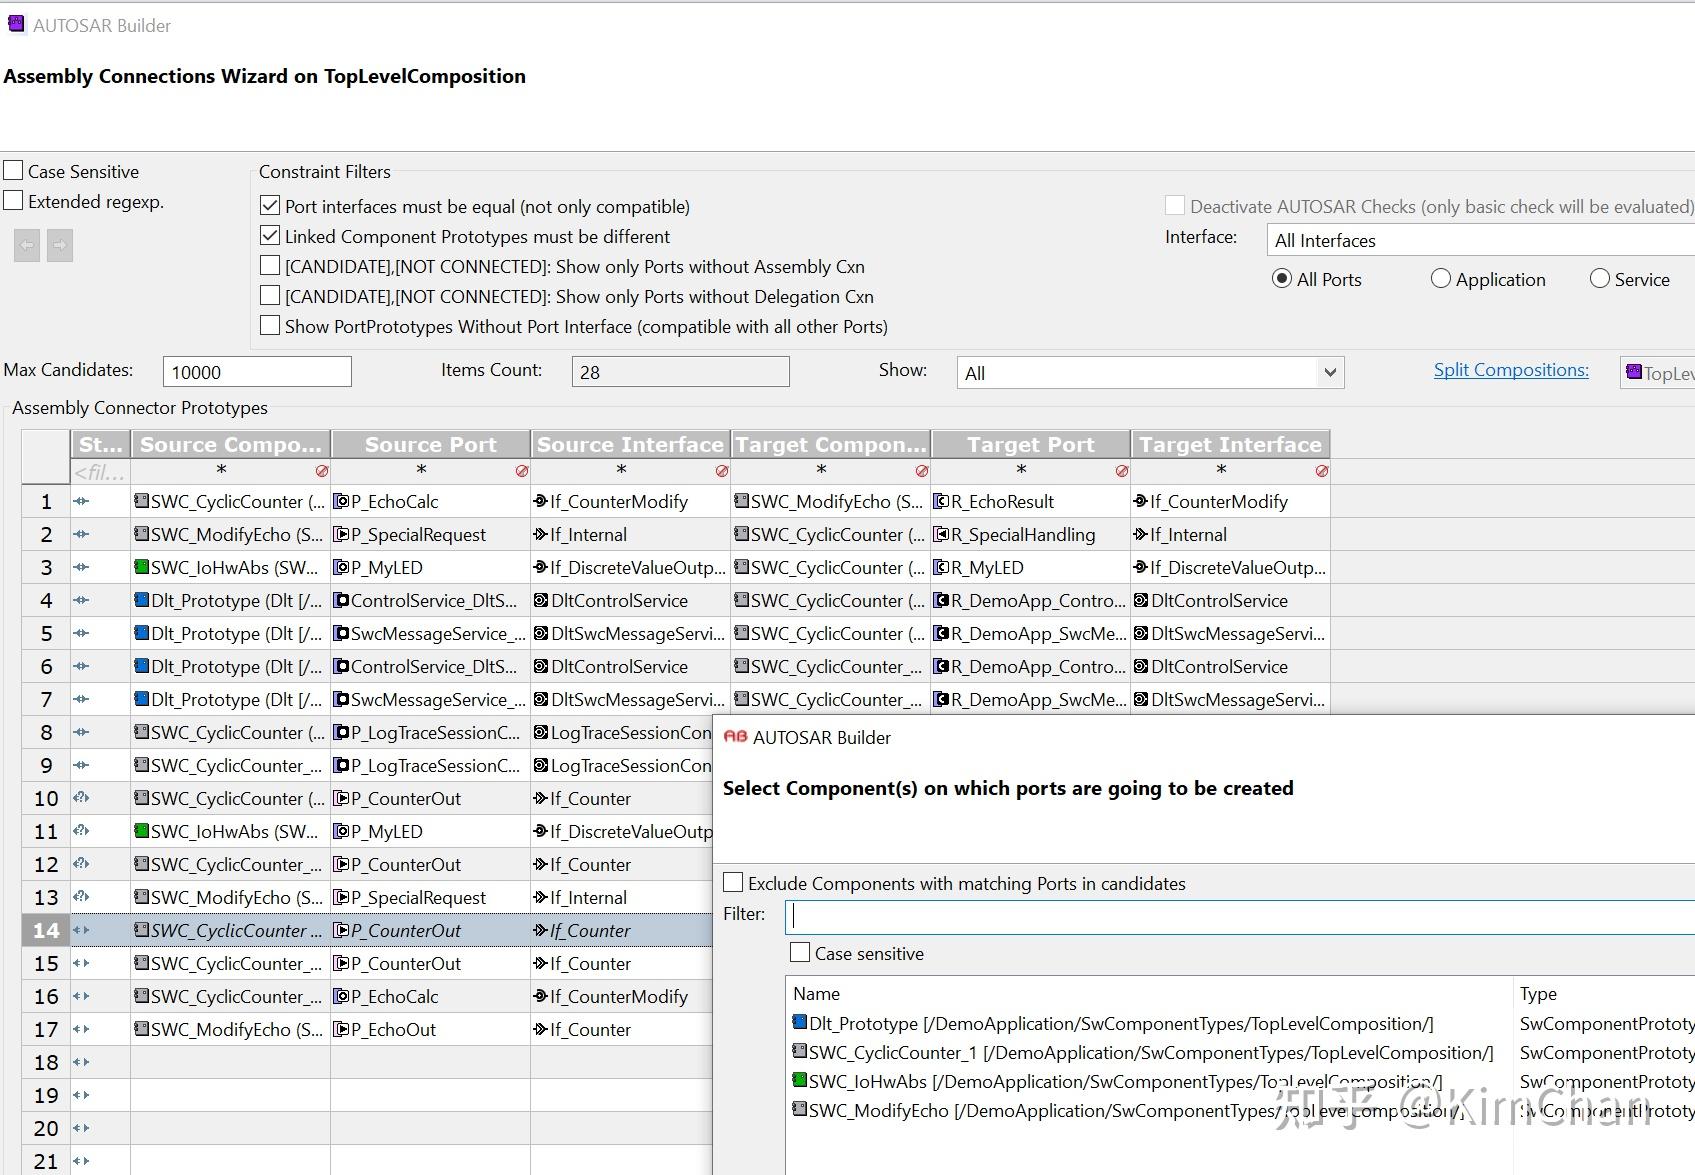Click the green SWC_IoHwAbs icon in row 3

point(142,567)
